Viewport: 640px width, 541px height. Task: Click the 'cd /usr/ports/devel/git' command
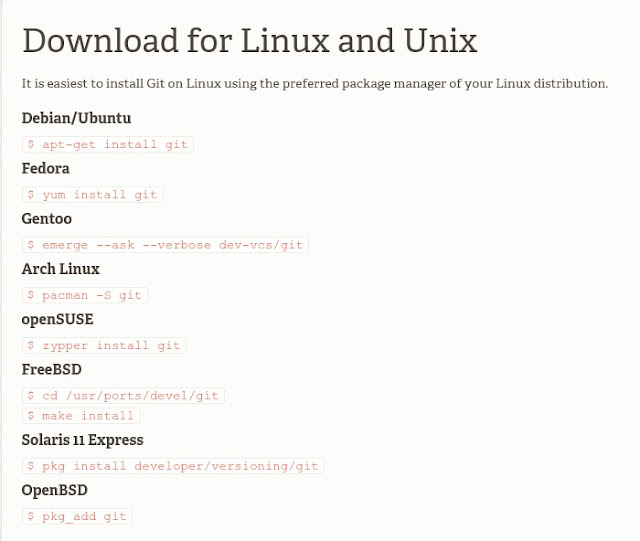[123, 396]
